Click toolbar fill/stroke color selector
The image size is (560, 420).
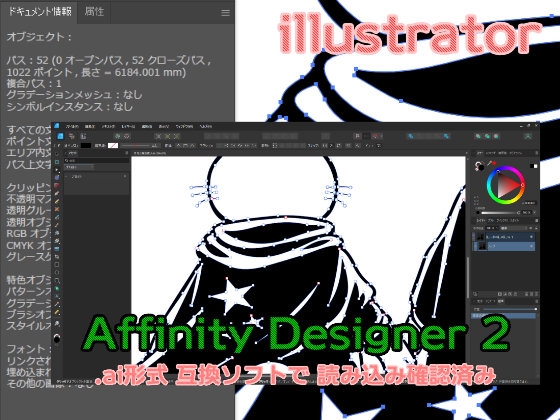tap(57, 338)
